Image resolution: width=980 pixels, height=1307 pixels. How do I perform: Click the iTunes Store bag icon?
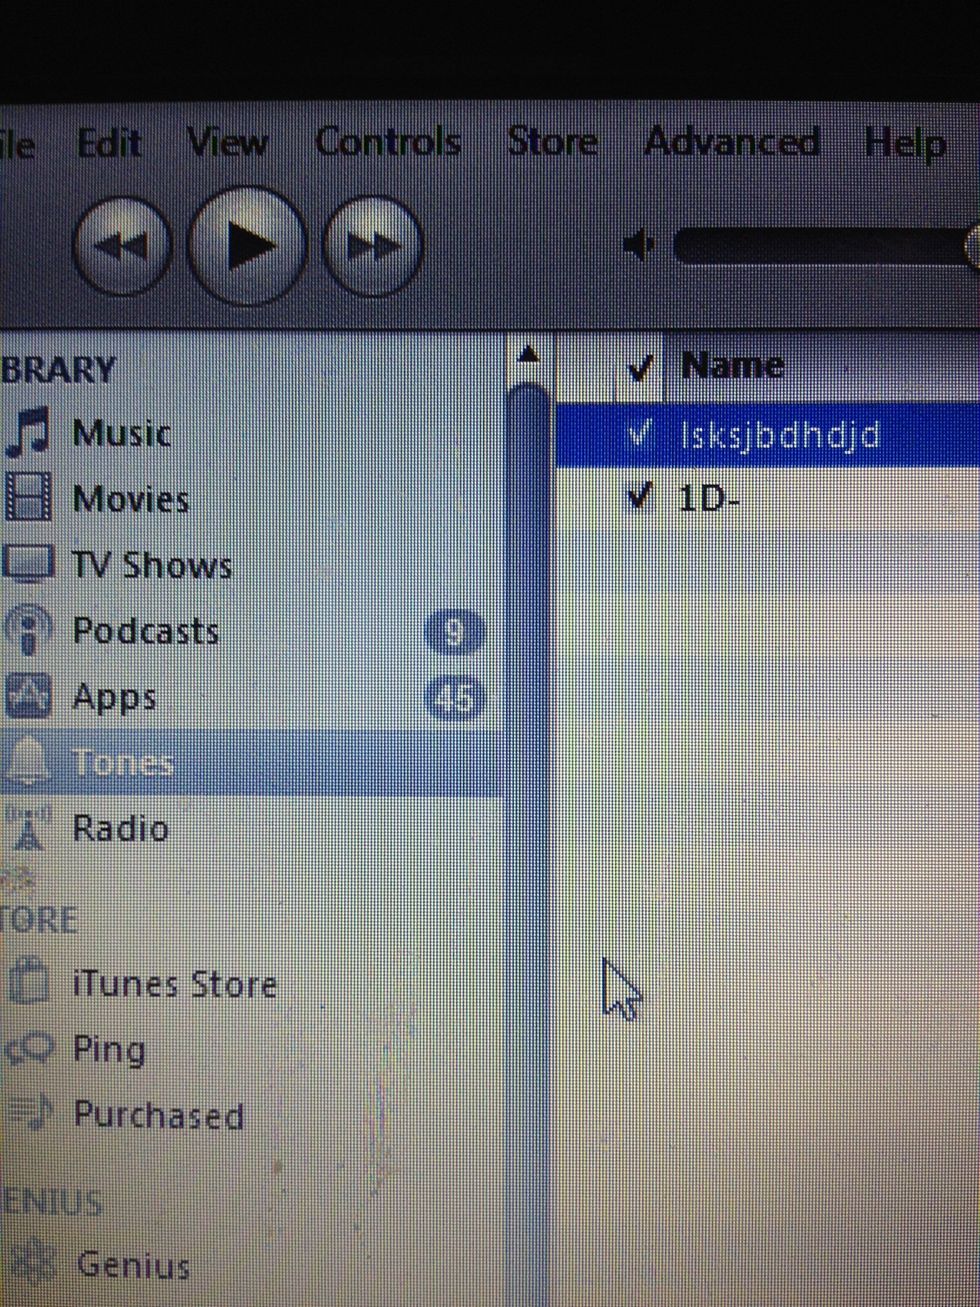pos(29,983)
